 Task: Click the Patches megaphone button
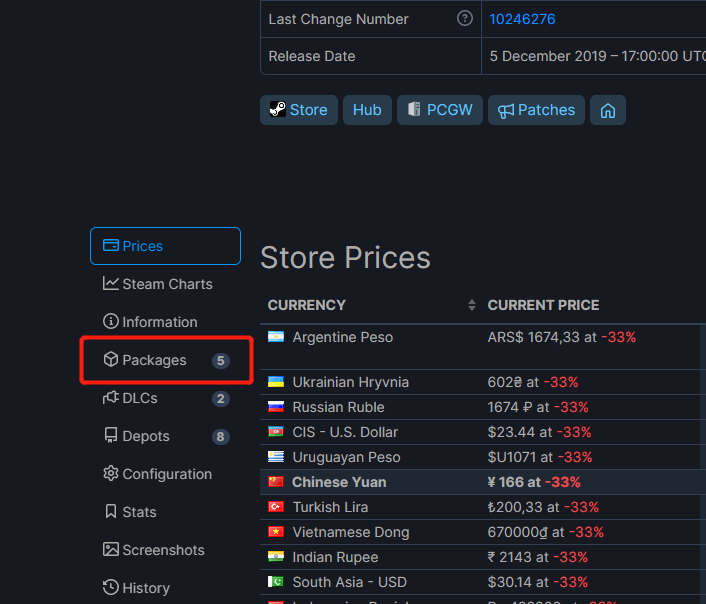coord(536,110)
